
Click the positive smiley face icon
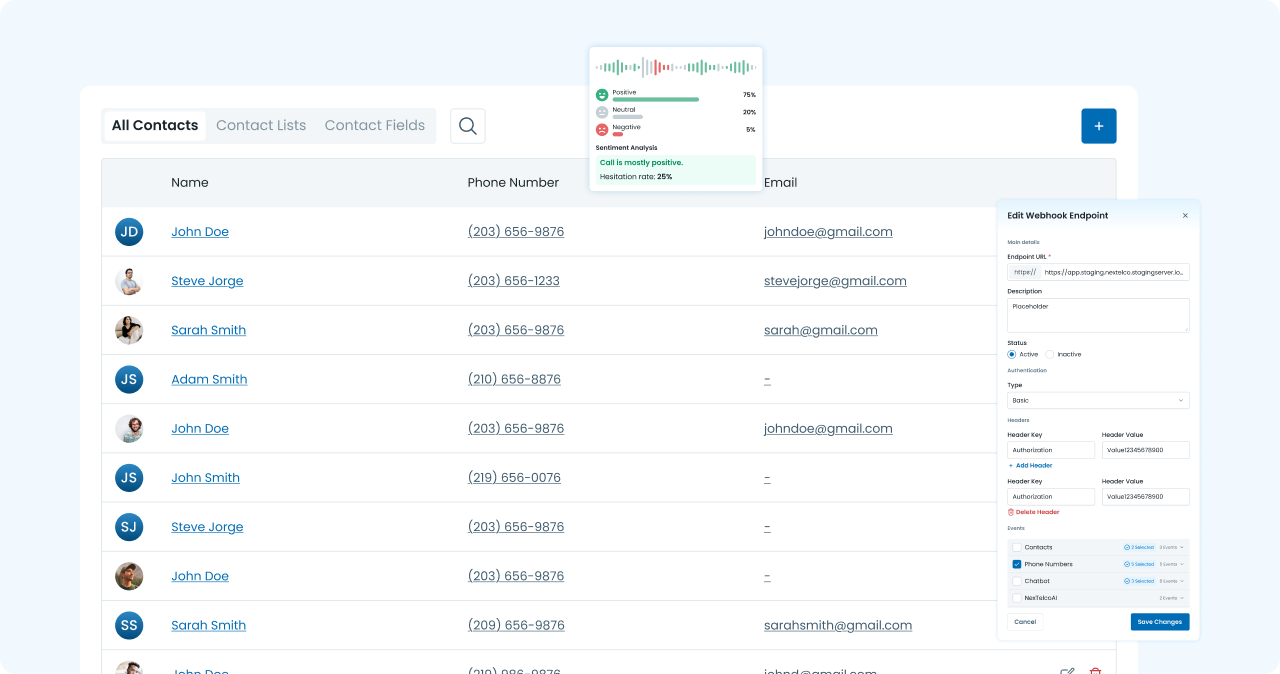coord(602,95)
